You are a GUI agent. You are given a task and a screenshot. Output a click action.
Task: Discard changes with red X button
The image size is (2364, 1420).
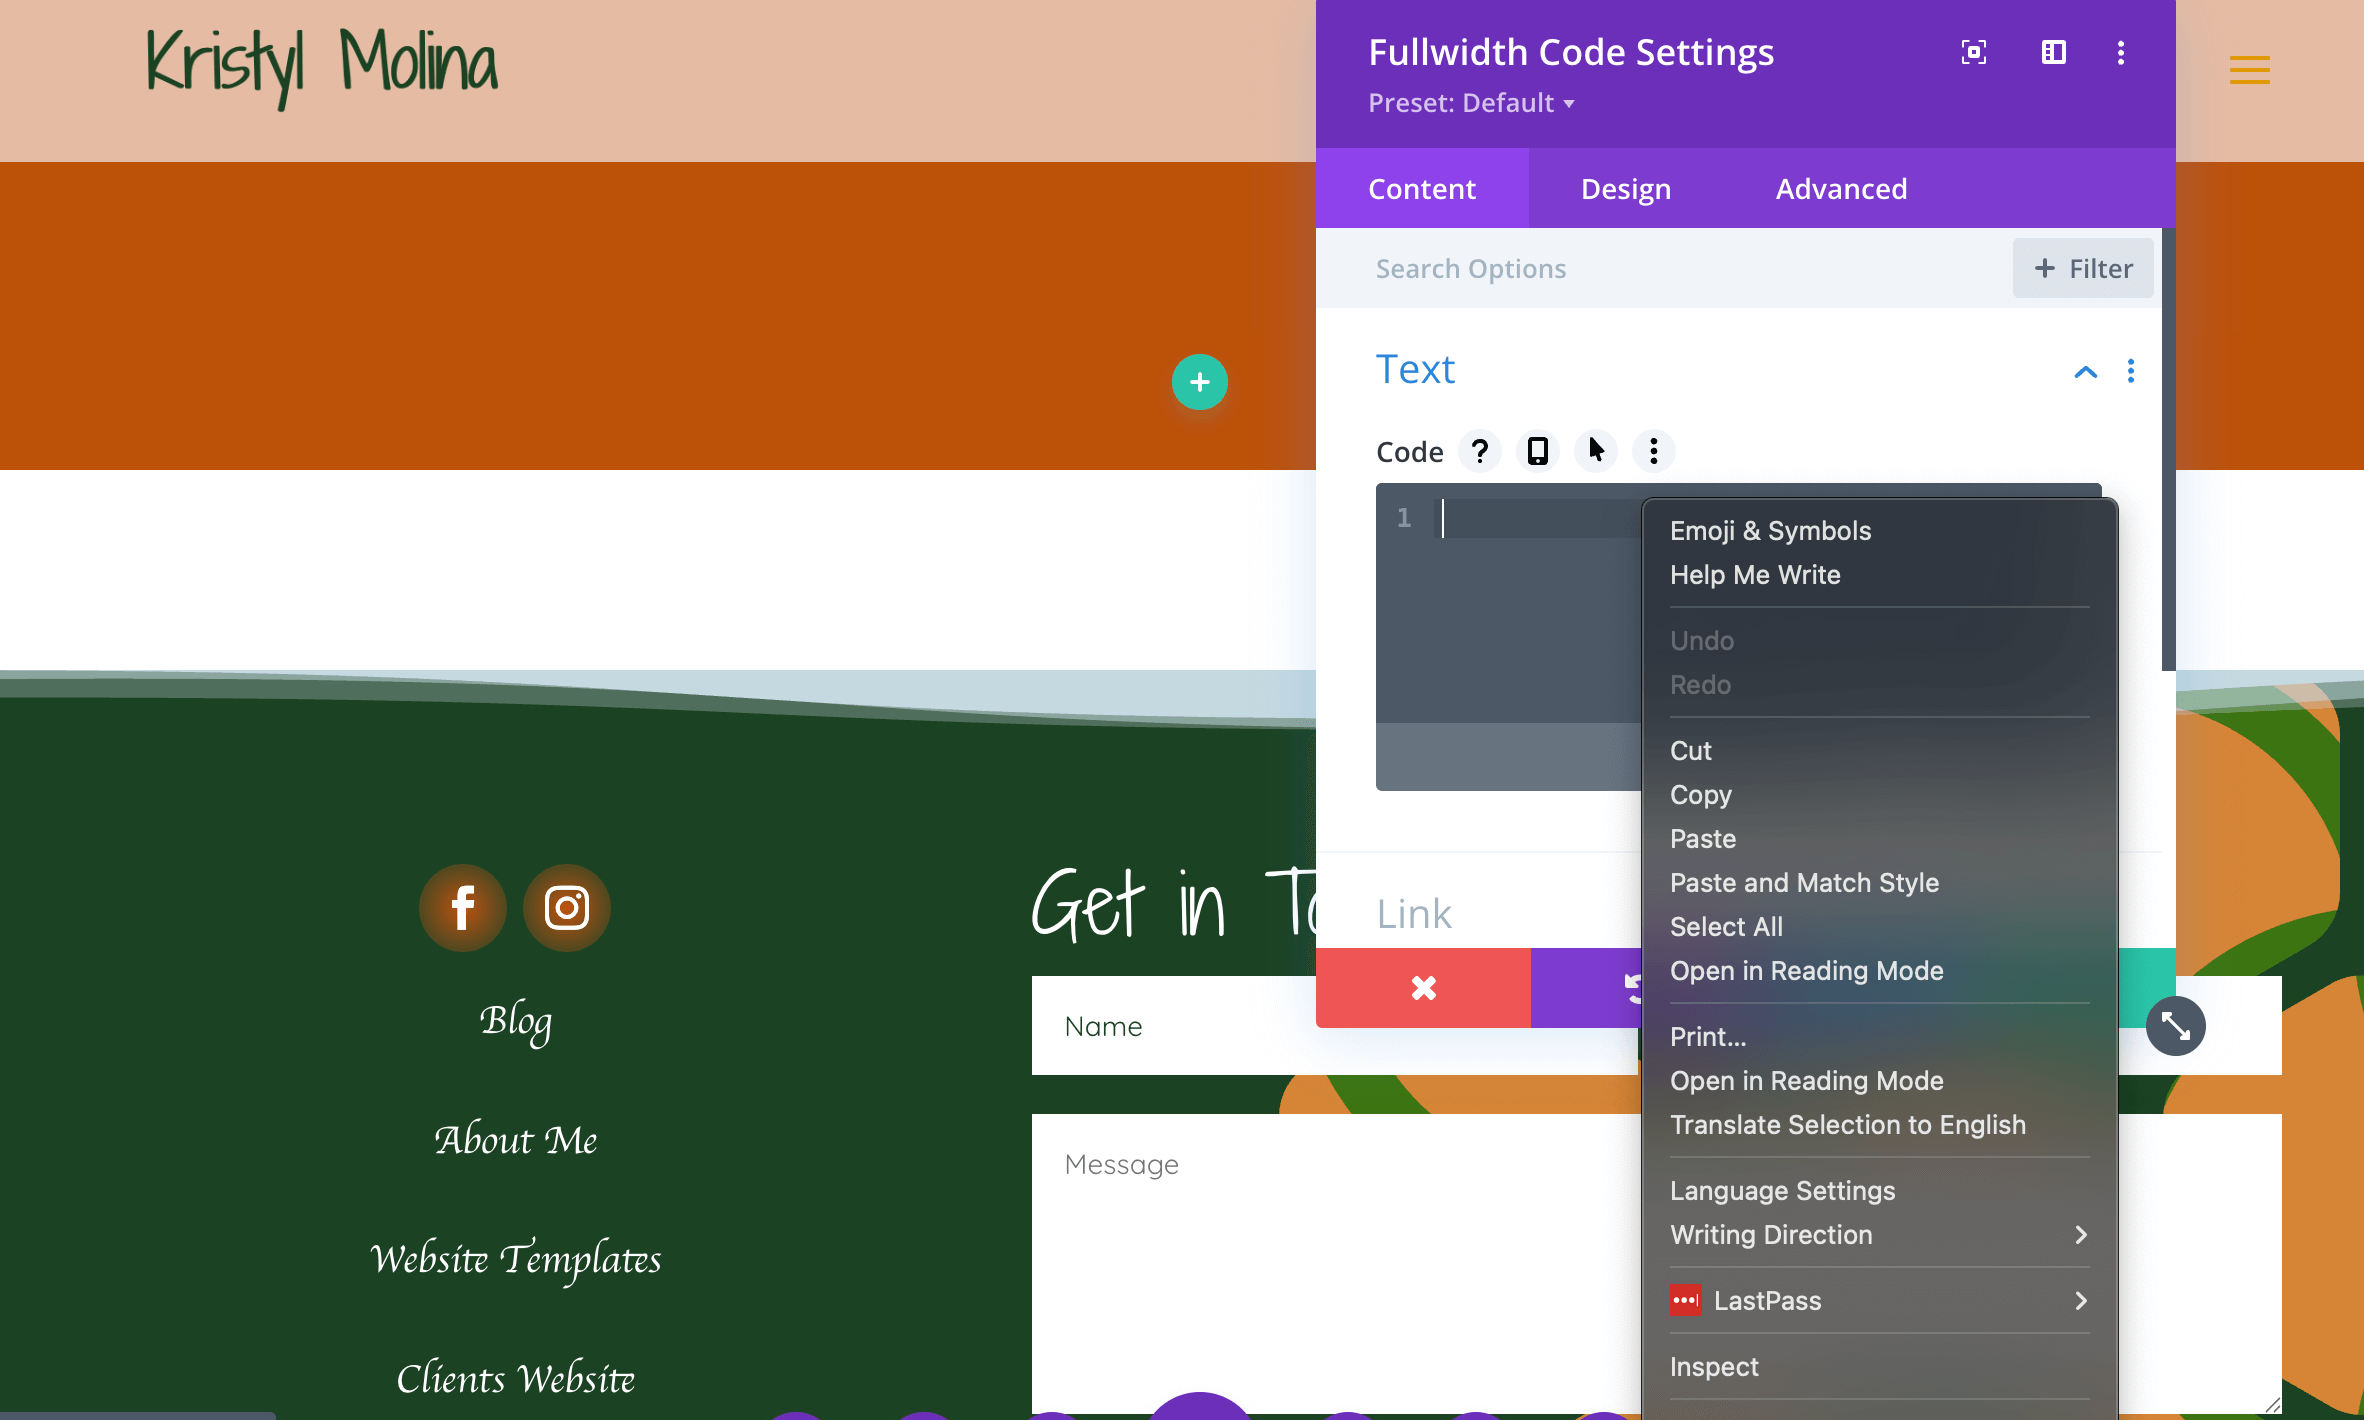pos(1424,988)
